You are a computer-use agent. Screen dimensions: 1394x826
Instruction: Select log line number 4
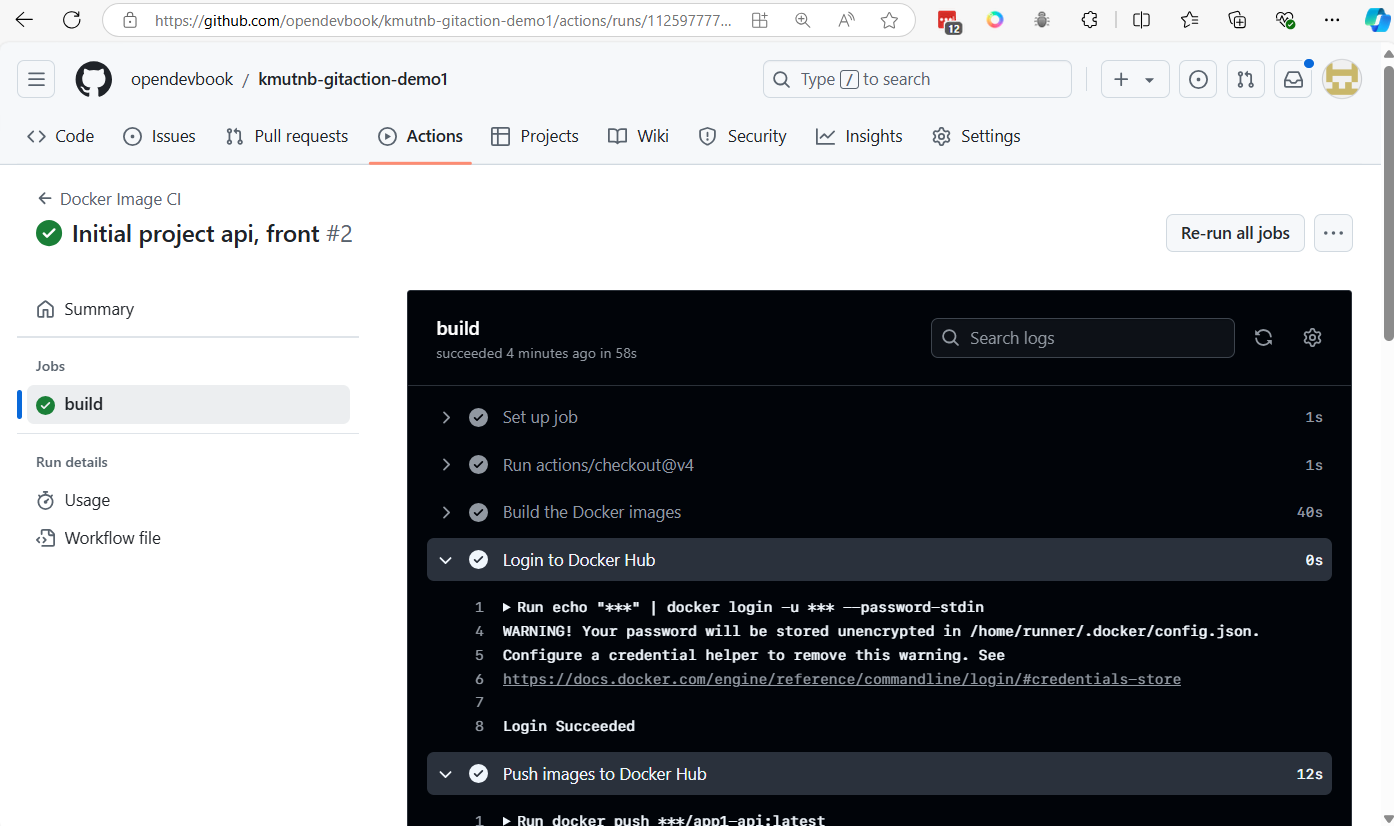coord(479,631)
